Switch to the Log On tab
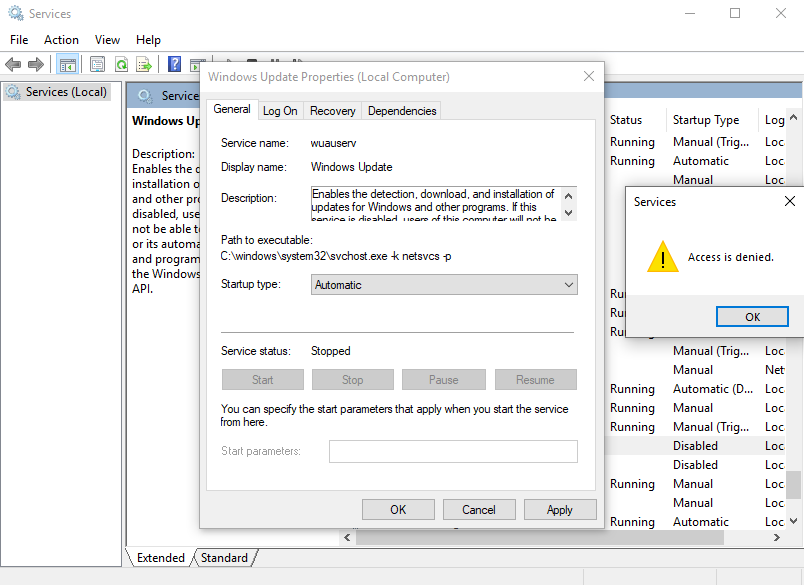804x585 pixels. pyautogui.click(x=280, y=111)
